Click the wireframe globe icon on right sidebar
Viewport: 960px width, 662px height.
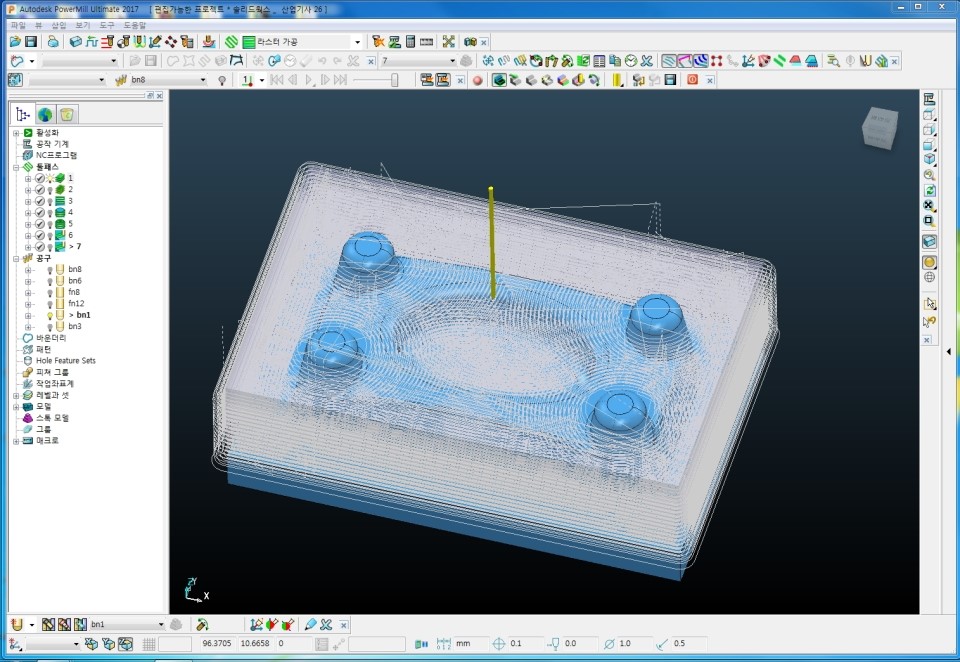coord(929,277)
